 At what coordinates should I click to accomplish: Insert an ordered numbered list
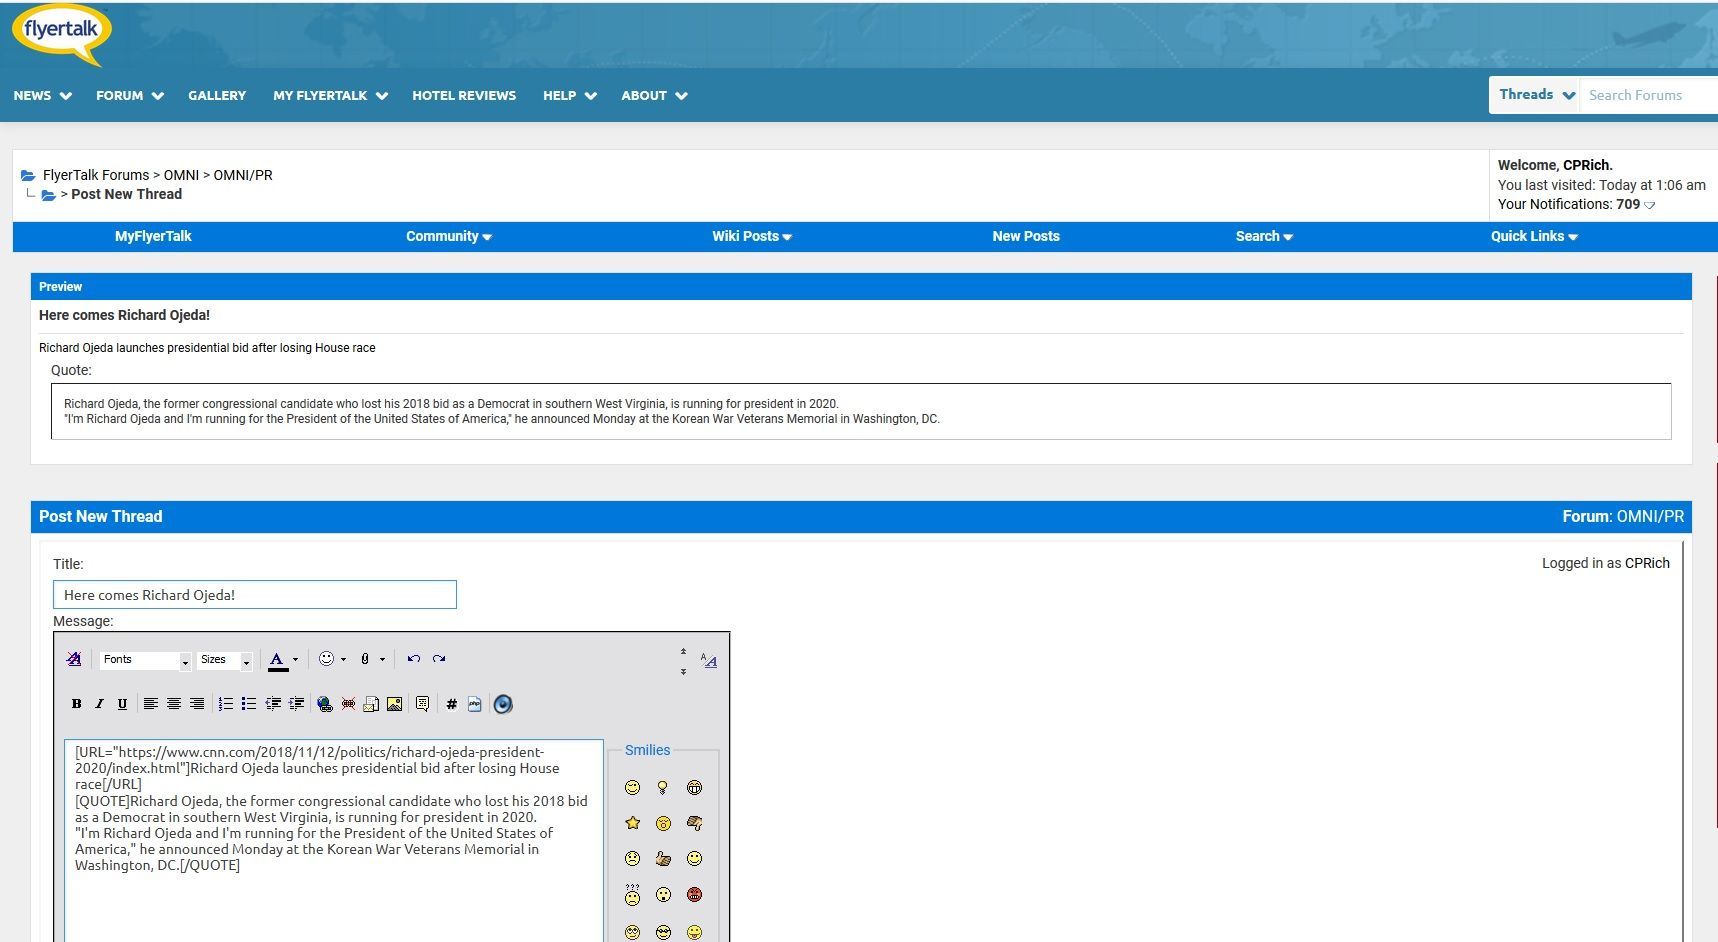(x=226, y=704)
